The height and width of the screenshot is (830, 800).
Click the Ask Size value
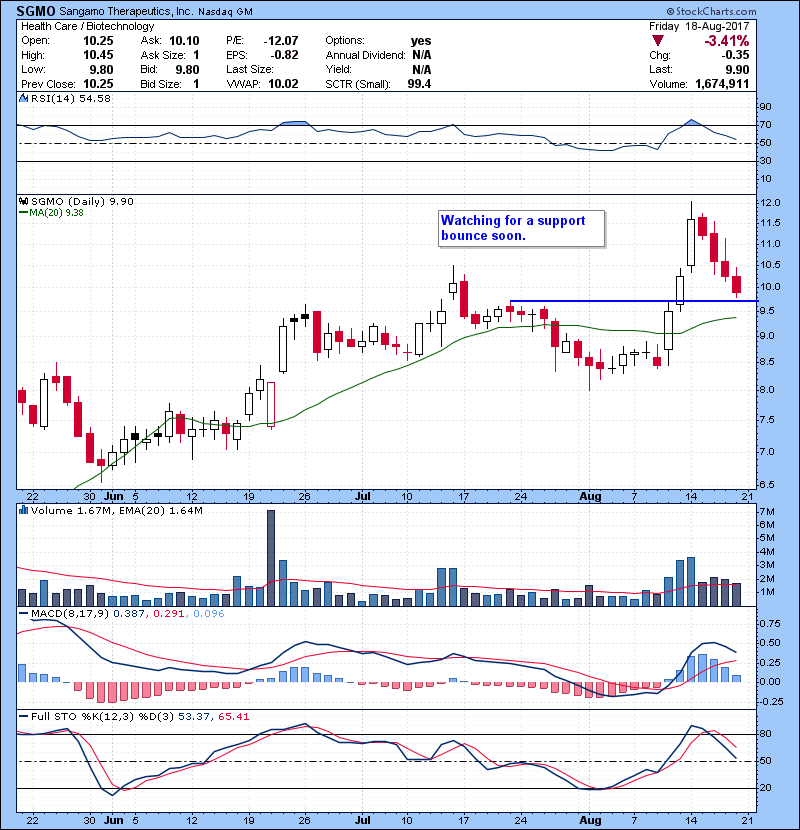(x=196, y=55)
